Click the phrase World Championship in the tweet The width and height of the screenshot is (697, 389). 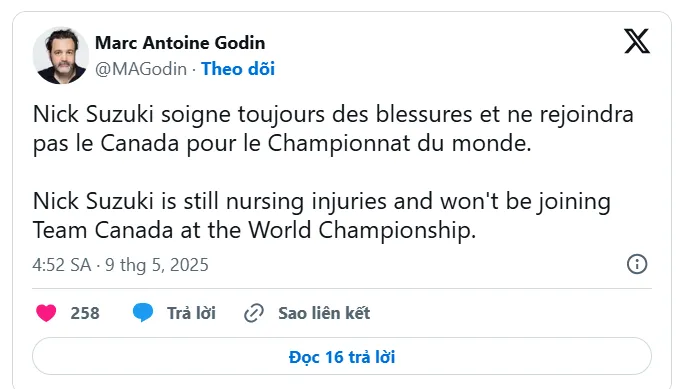362,231
